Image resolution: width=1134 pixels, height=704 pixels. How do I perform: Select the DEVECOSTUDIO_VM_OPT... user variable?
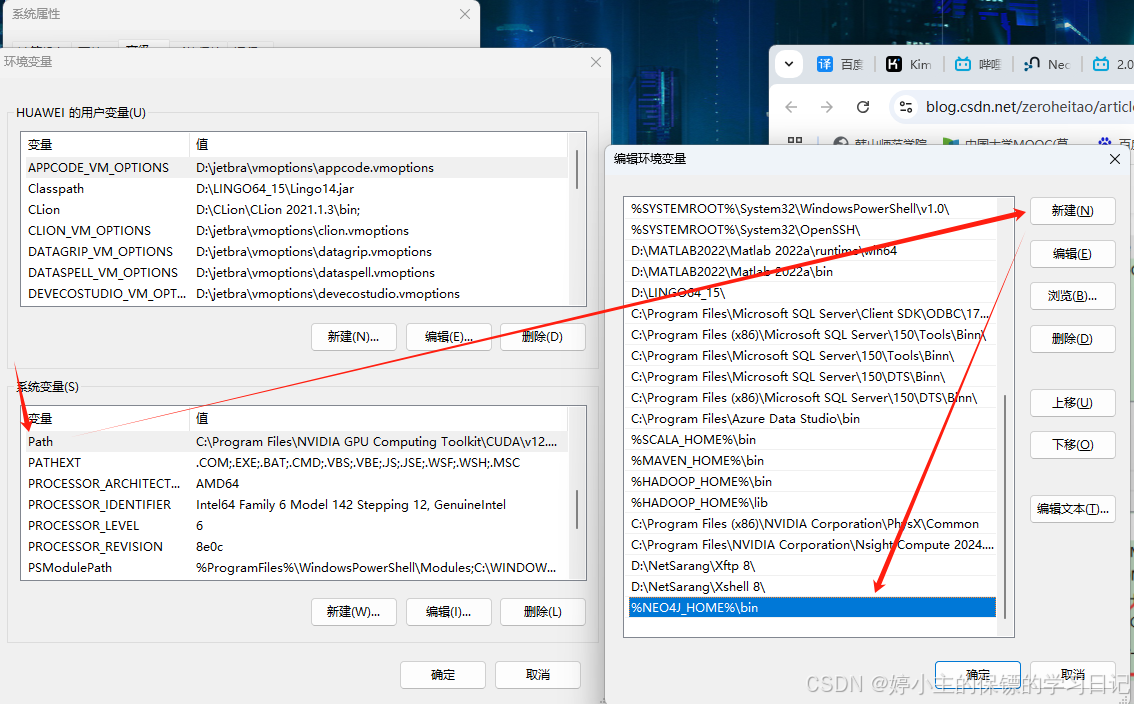[x=297, y=293]
